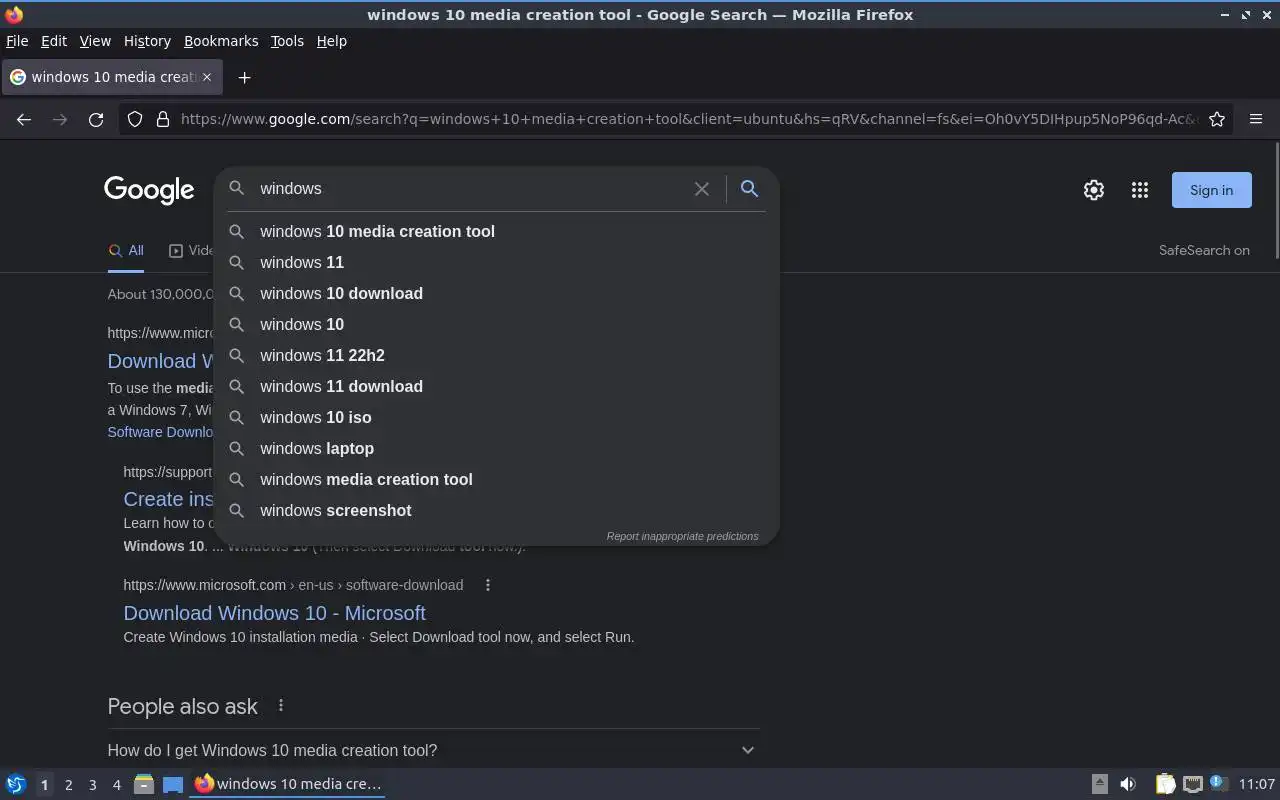Click the show desktop taskbar icon
Screen dimensions: 1280x800
173,784
